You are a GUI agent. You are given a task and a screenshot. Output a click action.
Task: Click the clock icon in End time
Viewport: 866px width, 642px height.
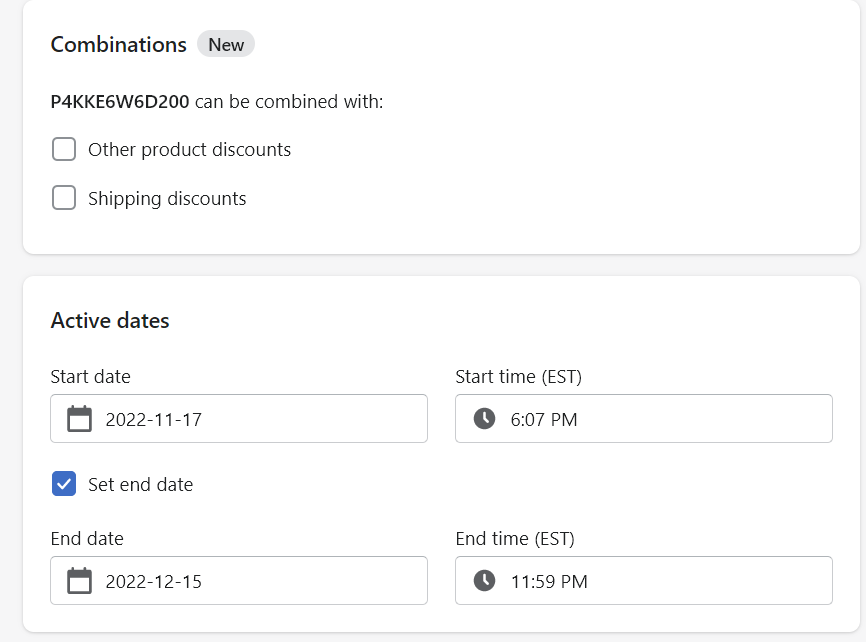484,581
